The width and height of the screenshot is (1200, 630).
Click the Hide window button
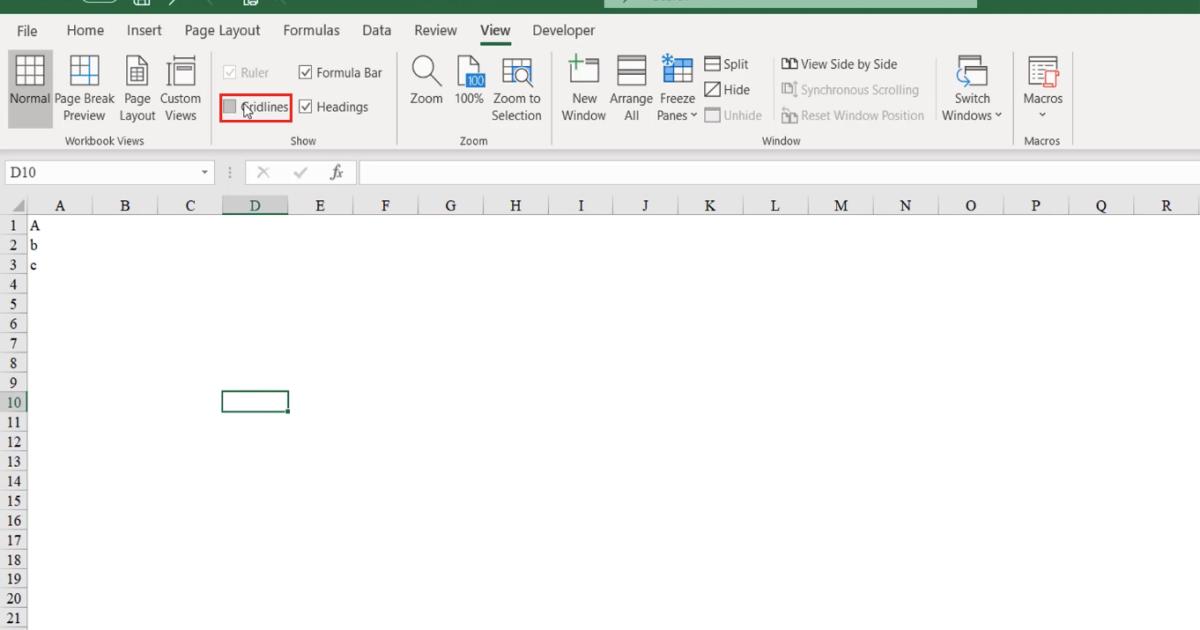(x=728, y=89)
